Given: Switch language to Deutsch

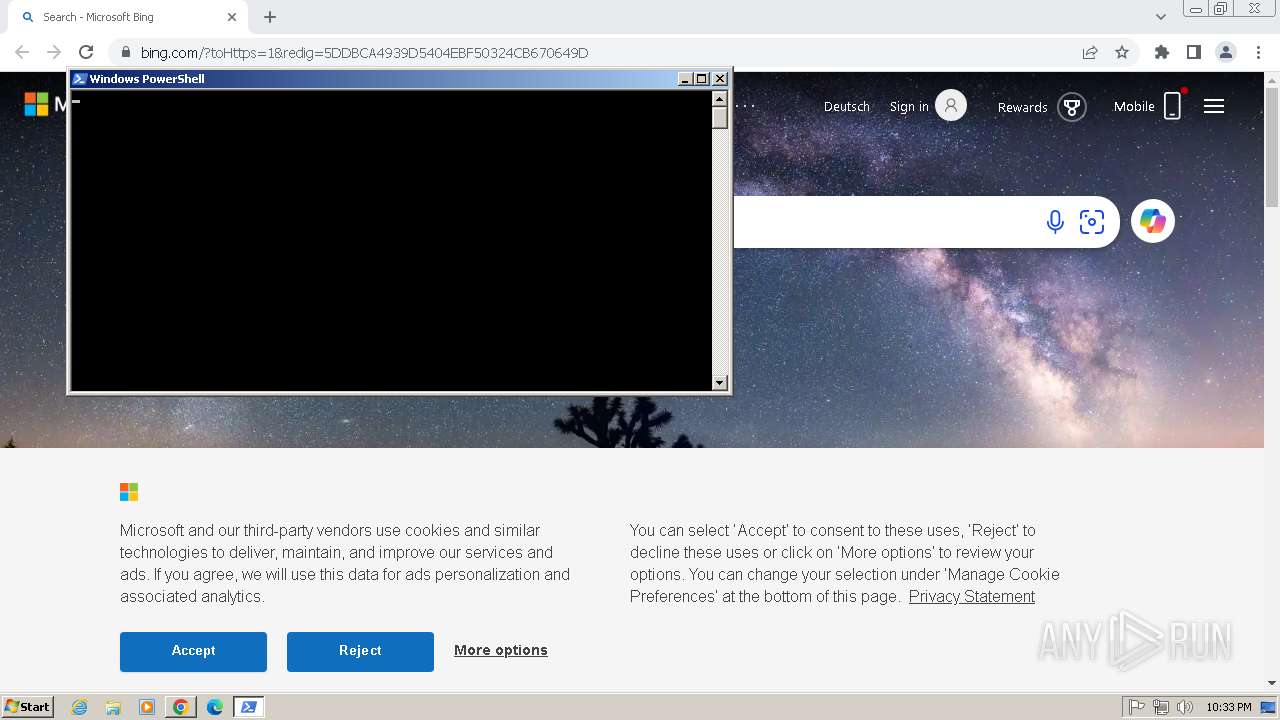Looking at the screenshot, I should pyautogui.click(x=847, y=106).
